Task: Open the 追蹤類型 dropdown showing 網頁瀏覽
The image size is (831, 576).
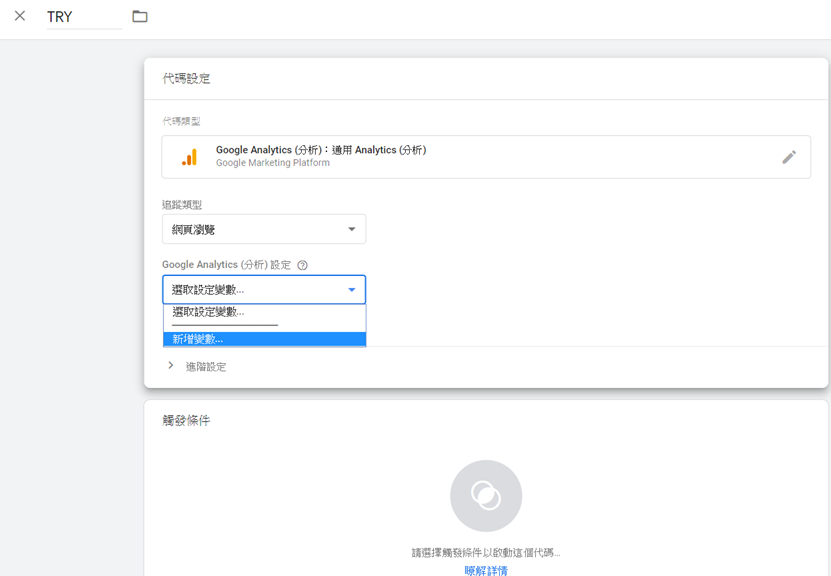Action: [x=264, y=229]
